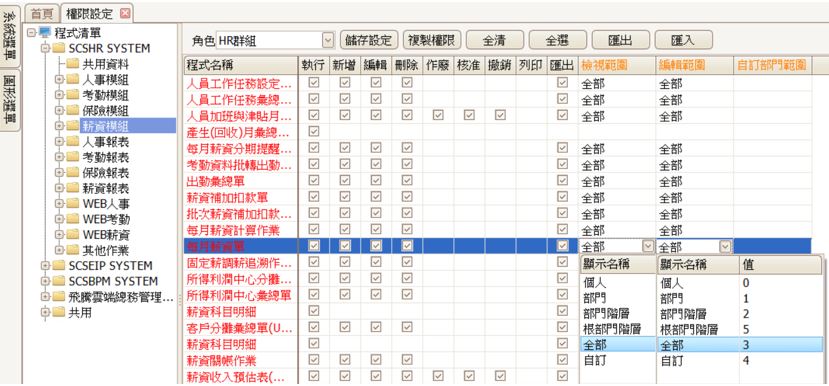Image resolution: width=829 pixels, height=386 pixels.
Task: Click the folder icon beside SCSHR SYSTEM
Action: [x=59, y=49]
